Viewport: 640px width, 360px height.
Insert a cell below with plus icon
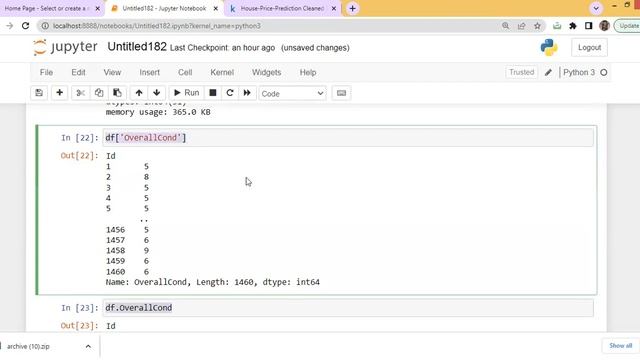[x=60, y=93]
